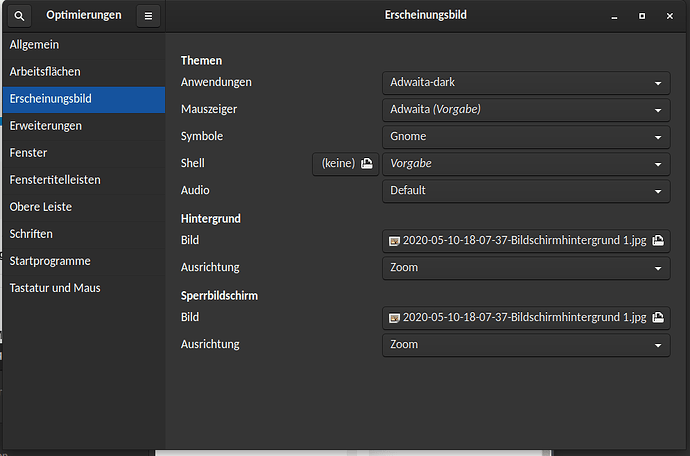Viewport: 690px width, 456px height.
Task: Go to Erweiterungen section
Action: tap(45, 126)
